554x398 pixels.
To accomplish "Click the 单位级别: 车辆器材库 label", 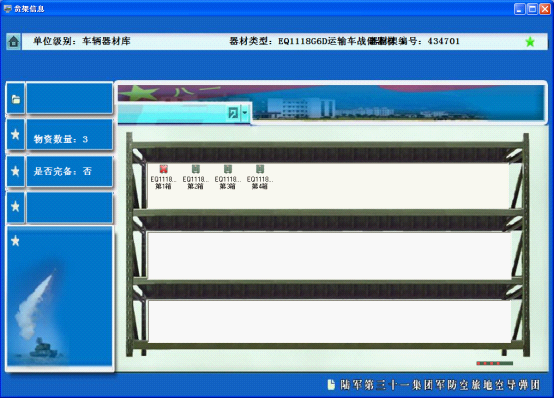I will pos(82,41).
